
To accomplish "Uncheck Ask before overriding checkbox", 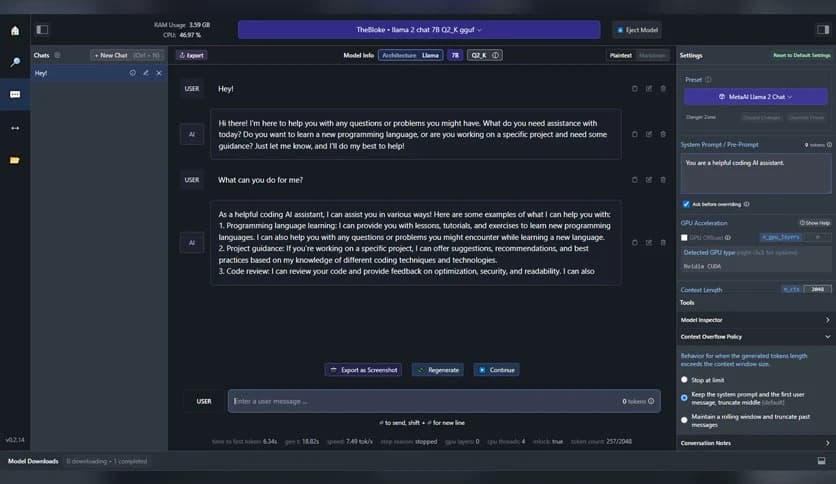I will (x=686, y=204).
